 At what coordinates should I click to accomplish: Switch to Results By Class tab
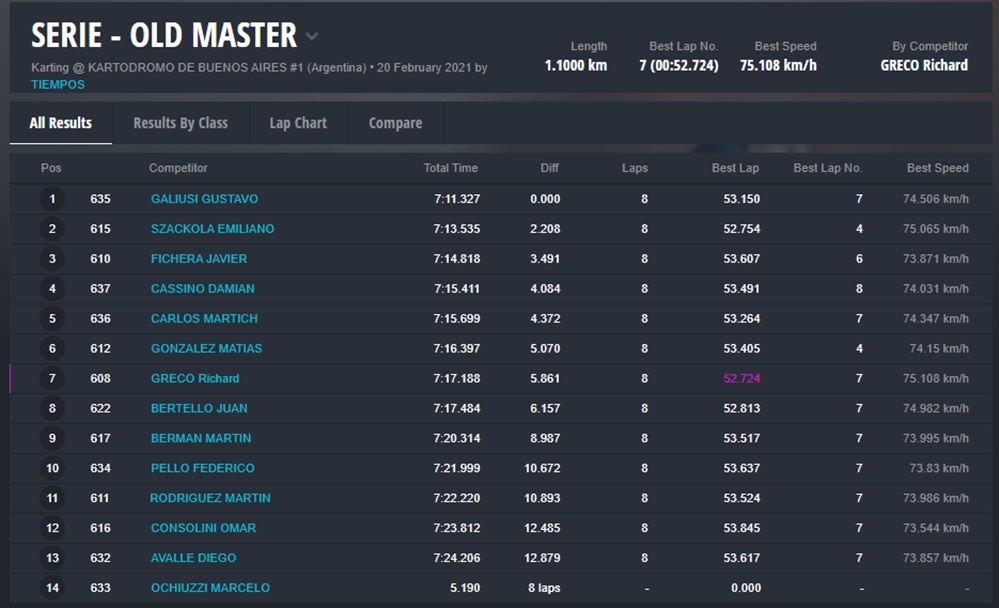[180, 123]
